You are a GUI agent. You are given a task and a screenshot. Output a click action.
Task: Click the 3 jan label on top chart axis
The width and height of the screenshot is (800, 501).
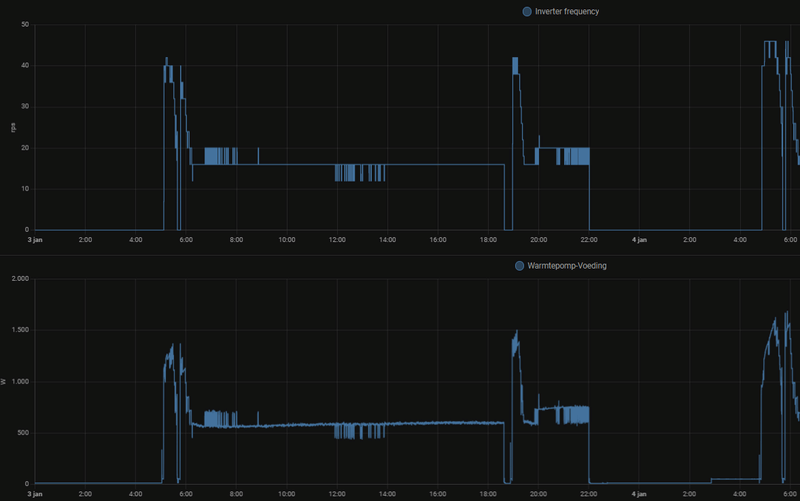[35, 240]
